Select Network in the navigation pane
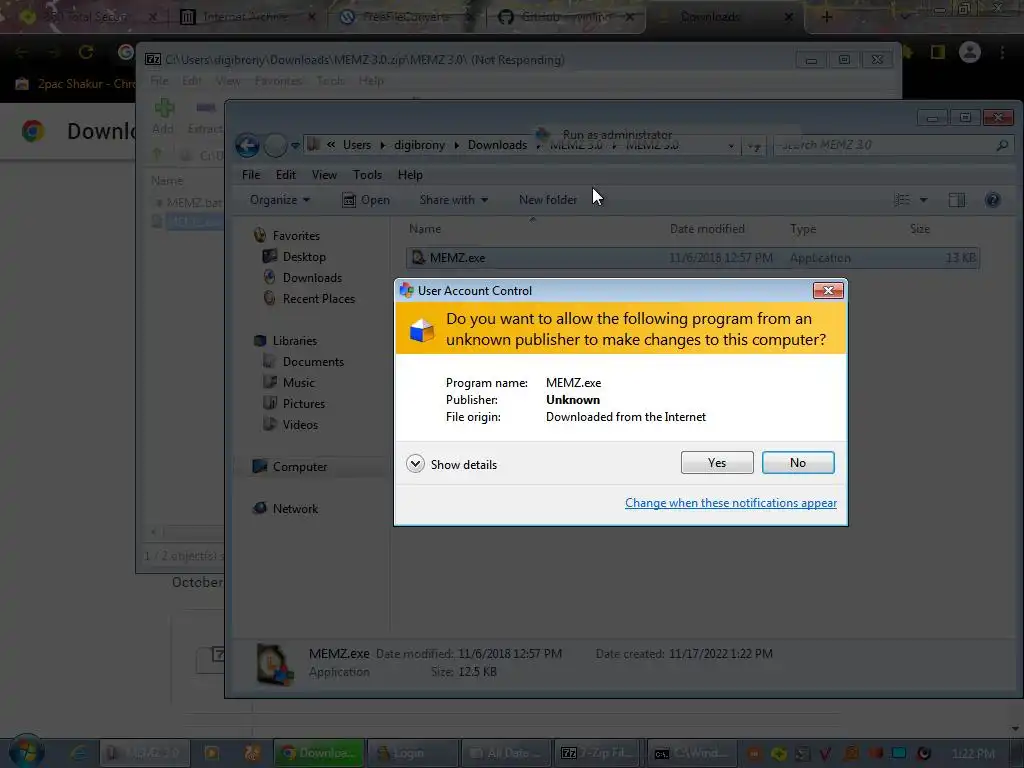 pos(295,509)
